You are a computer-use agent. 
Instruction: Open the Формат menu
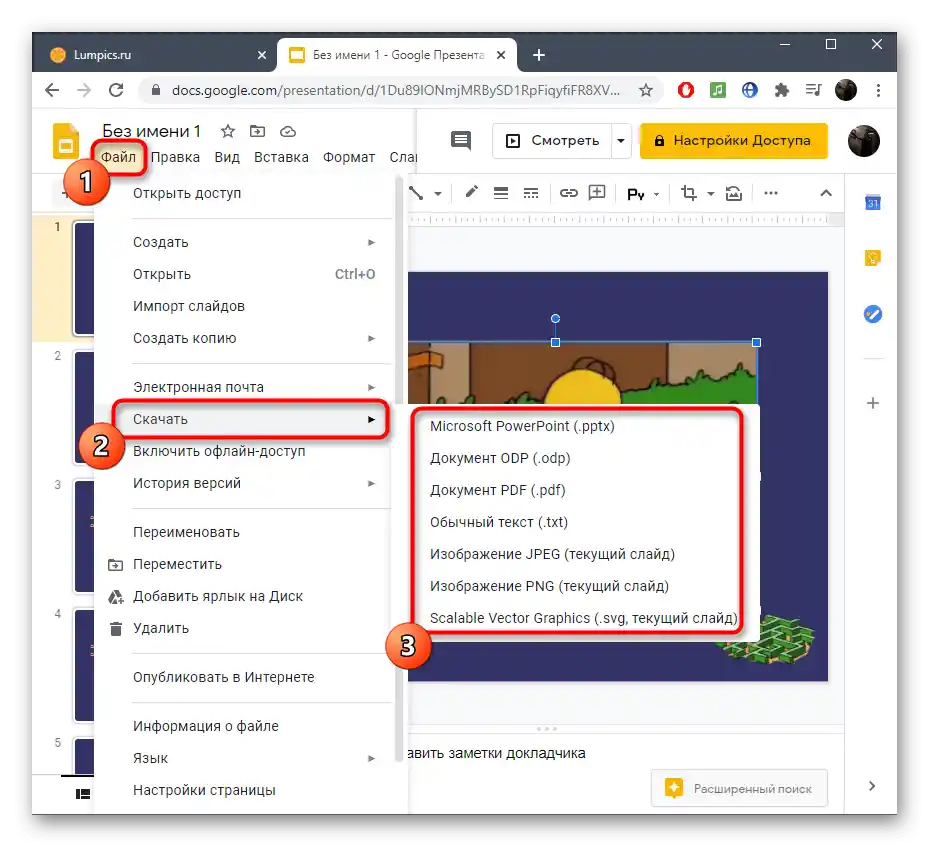click(x=349, y=157)
